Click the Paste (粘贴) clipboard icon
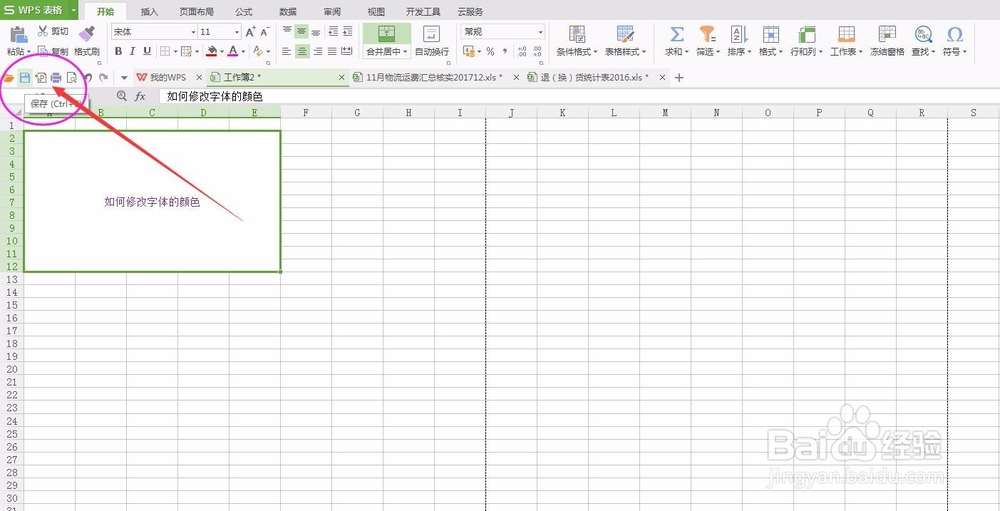Viewport: 1000px width, 511px height. coord(19,34)
